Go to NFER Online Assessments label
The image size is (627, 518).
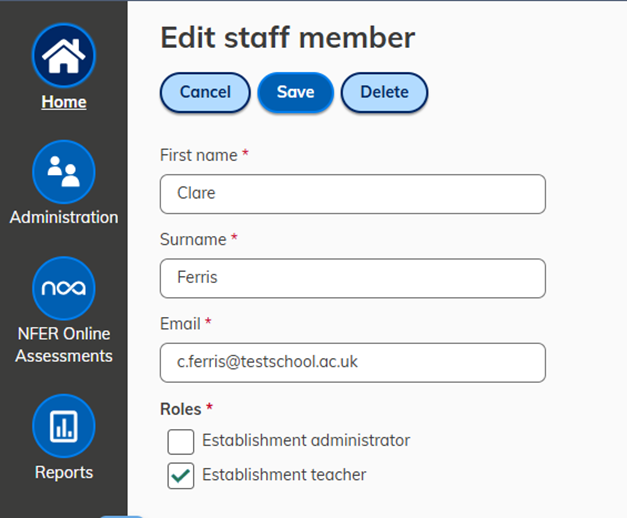(64, 345)
